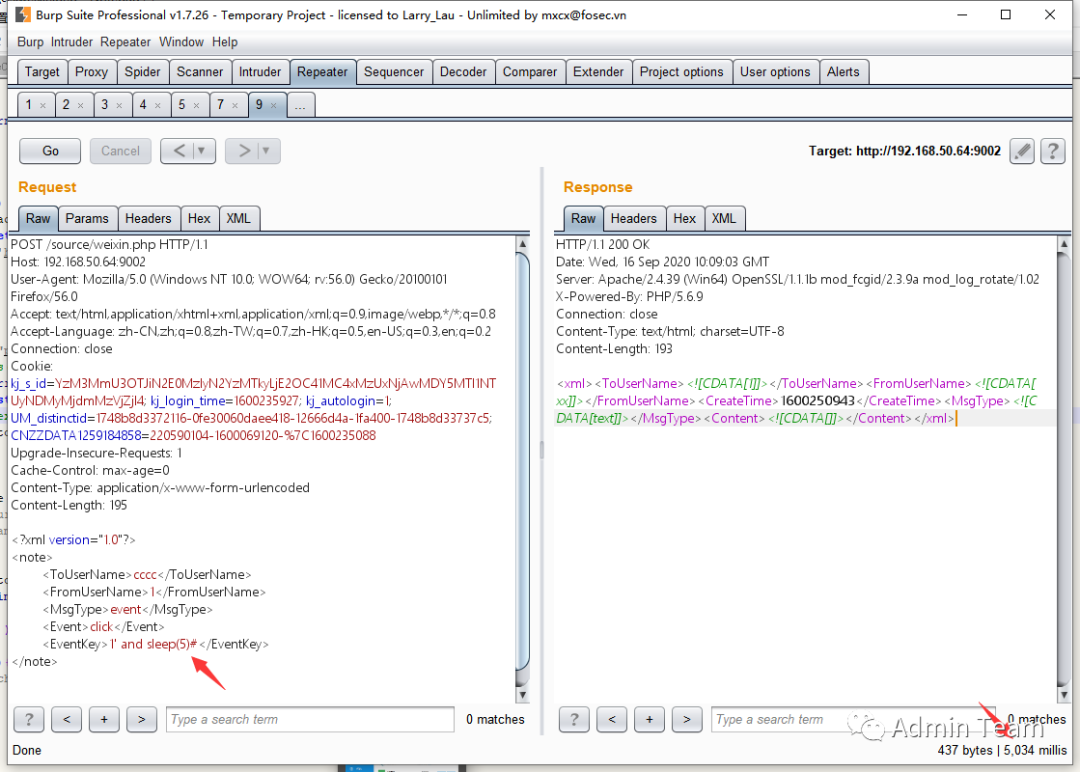Show request Params view
The image size is (1080, 772).
point(87,218)
